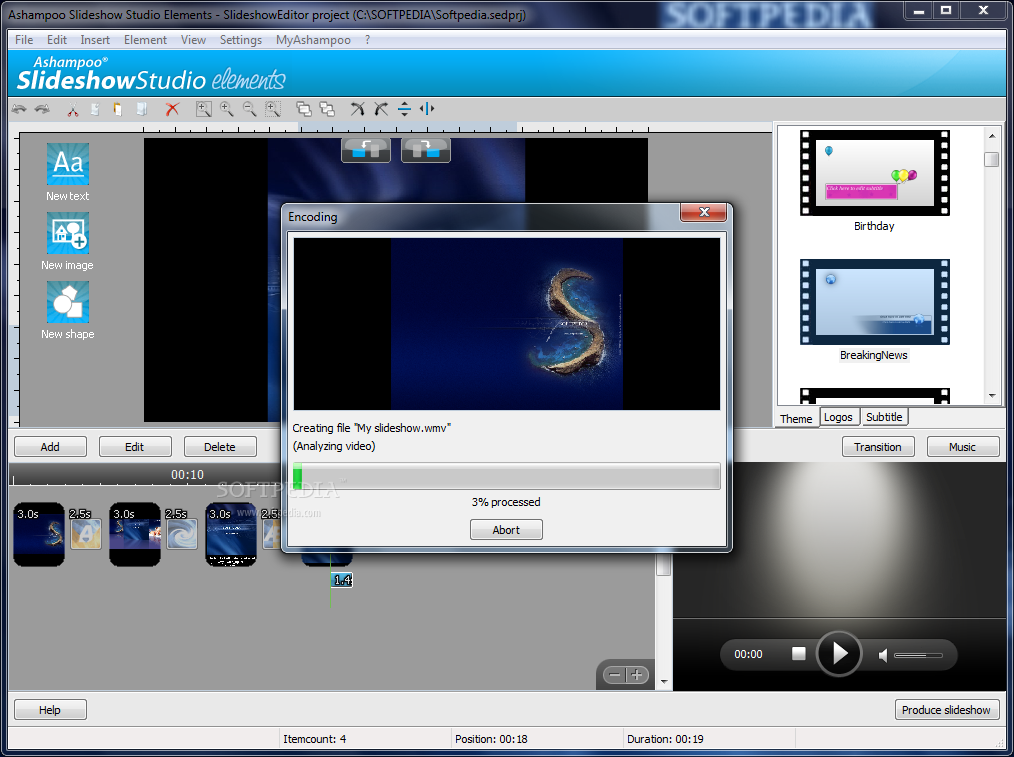Open the Insert menu
1014x757 pixels.
(x=95, y=40)
